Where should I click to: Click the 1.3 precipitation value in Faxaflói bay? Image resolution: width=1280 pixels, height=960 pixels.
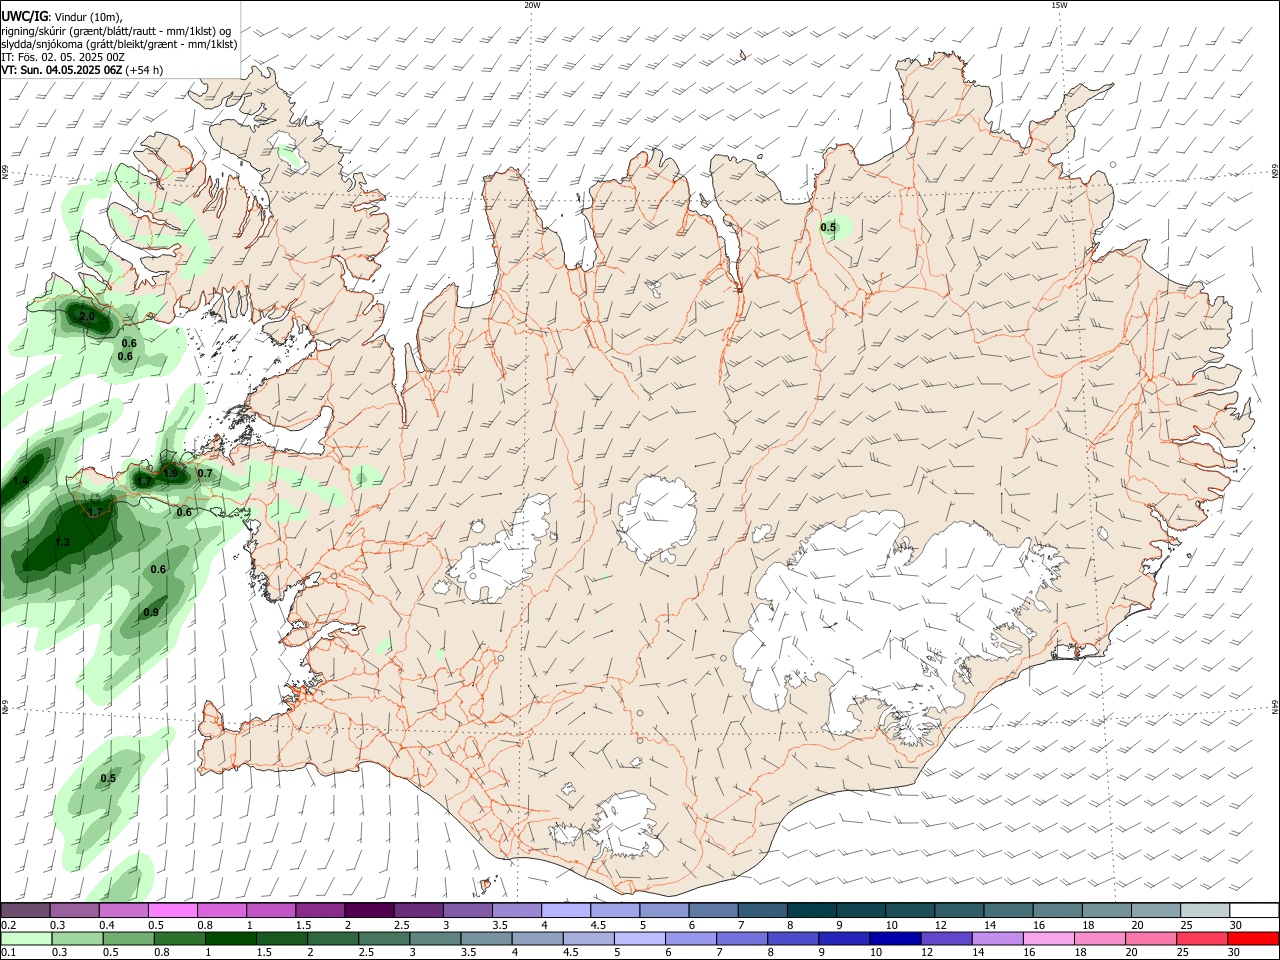point(62,542)
